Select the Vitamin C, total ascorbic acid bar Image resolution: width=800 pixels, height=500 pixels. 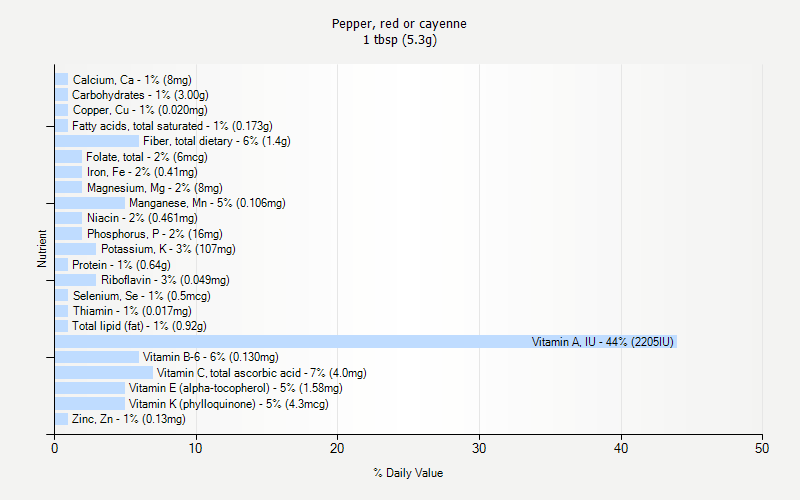pos(103,373)
